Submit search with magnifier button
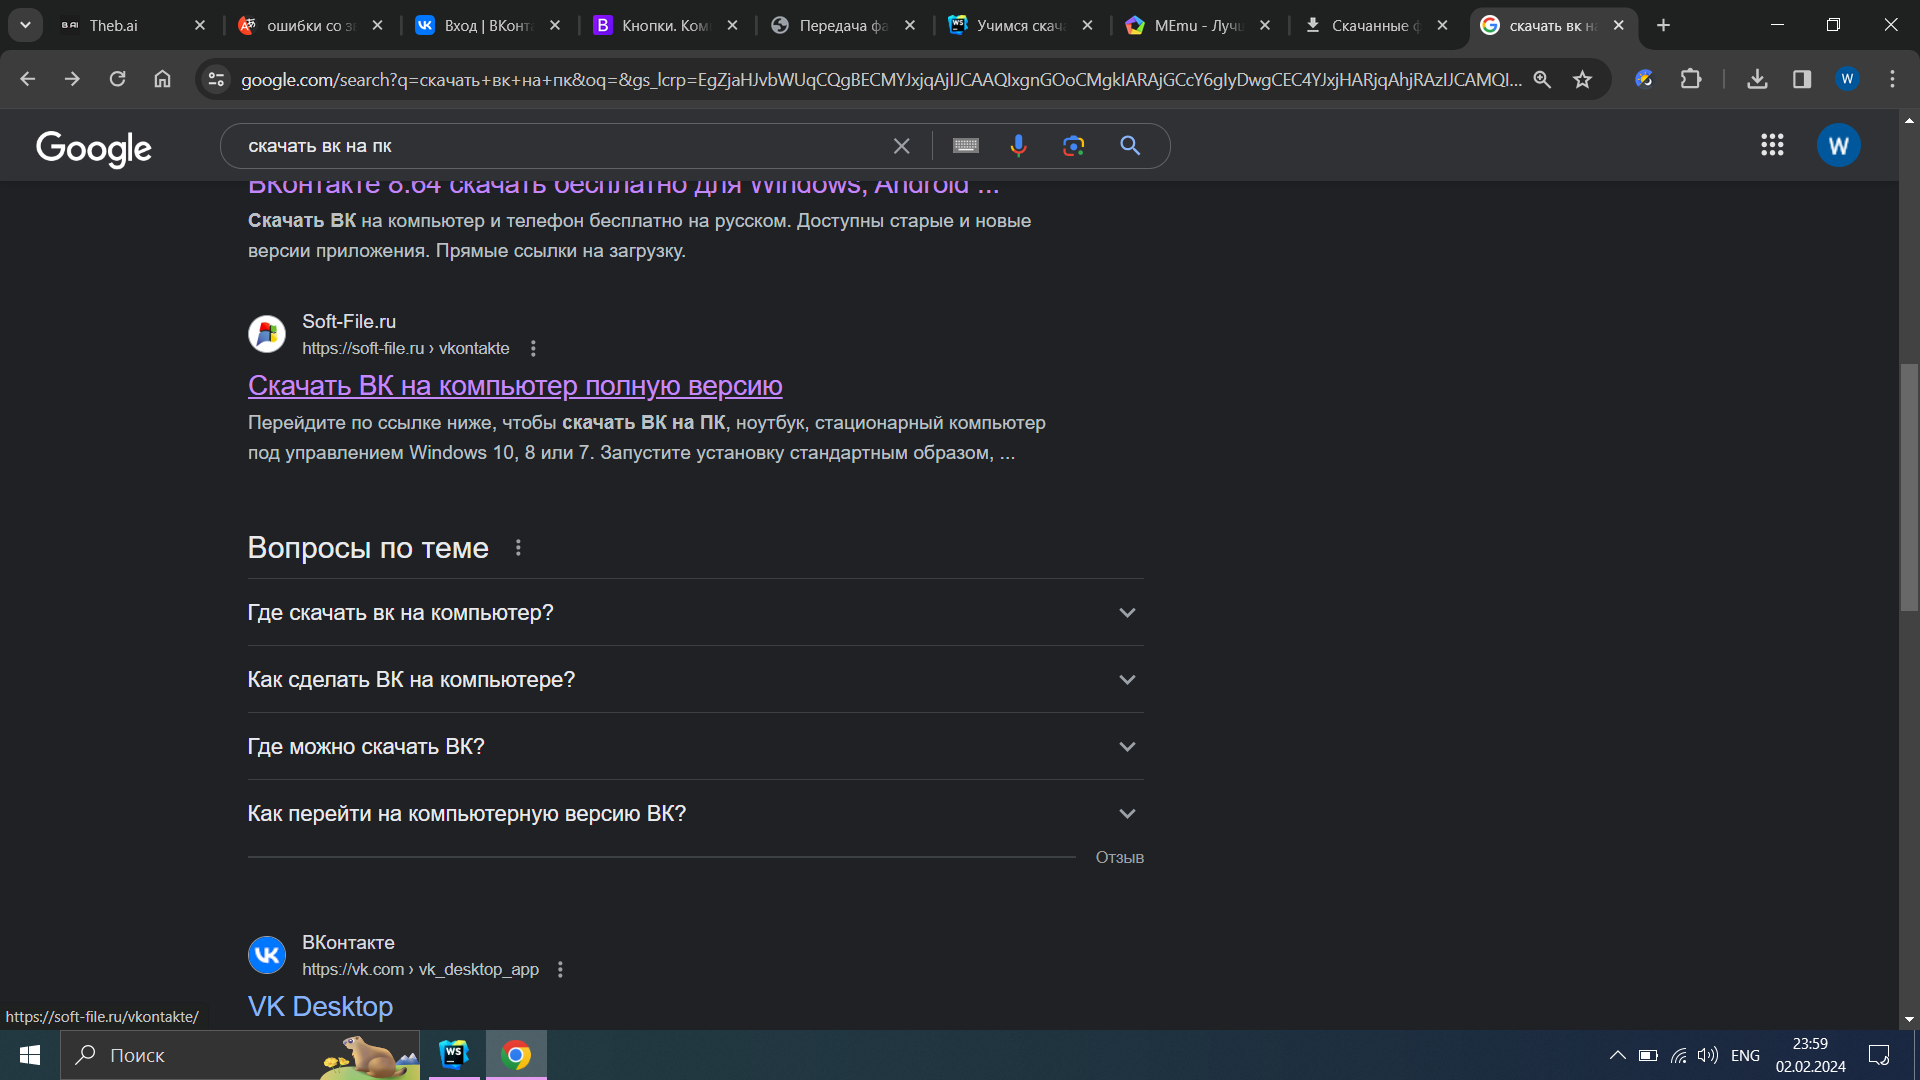1920x1080 pixels. click(x=1130, y=146)
